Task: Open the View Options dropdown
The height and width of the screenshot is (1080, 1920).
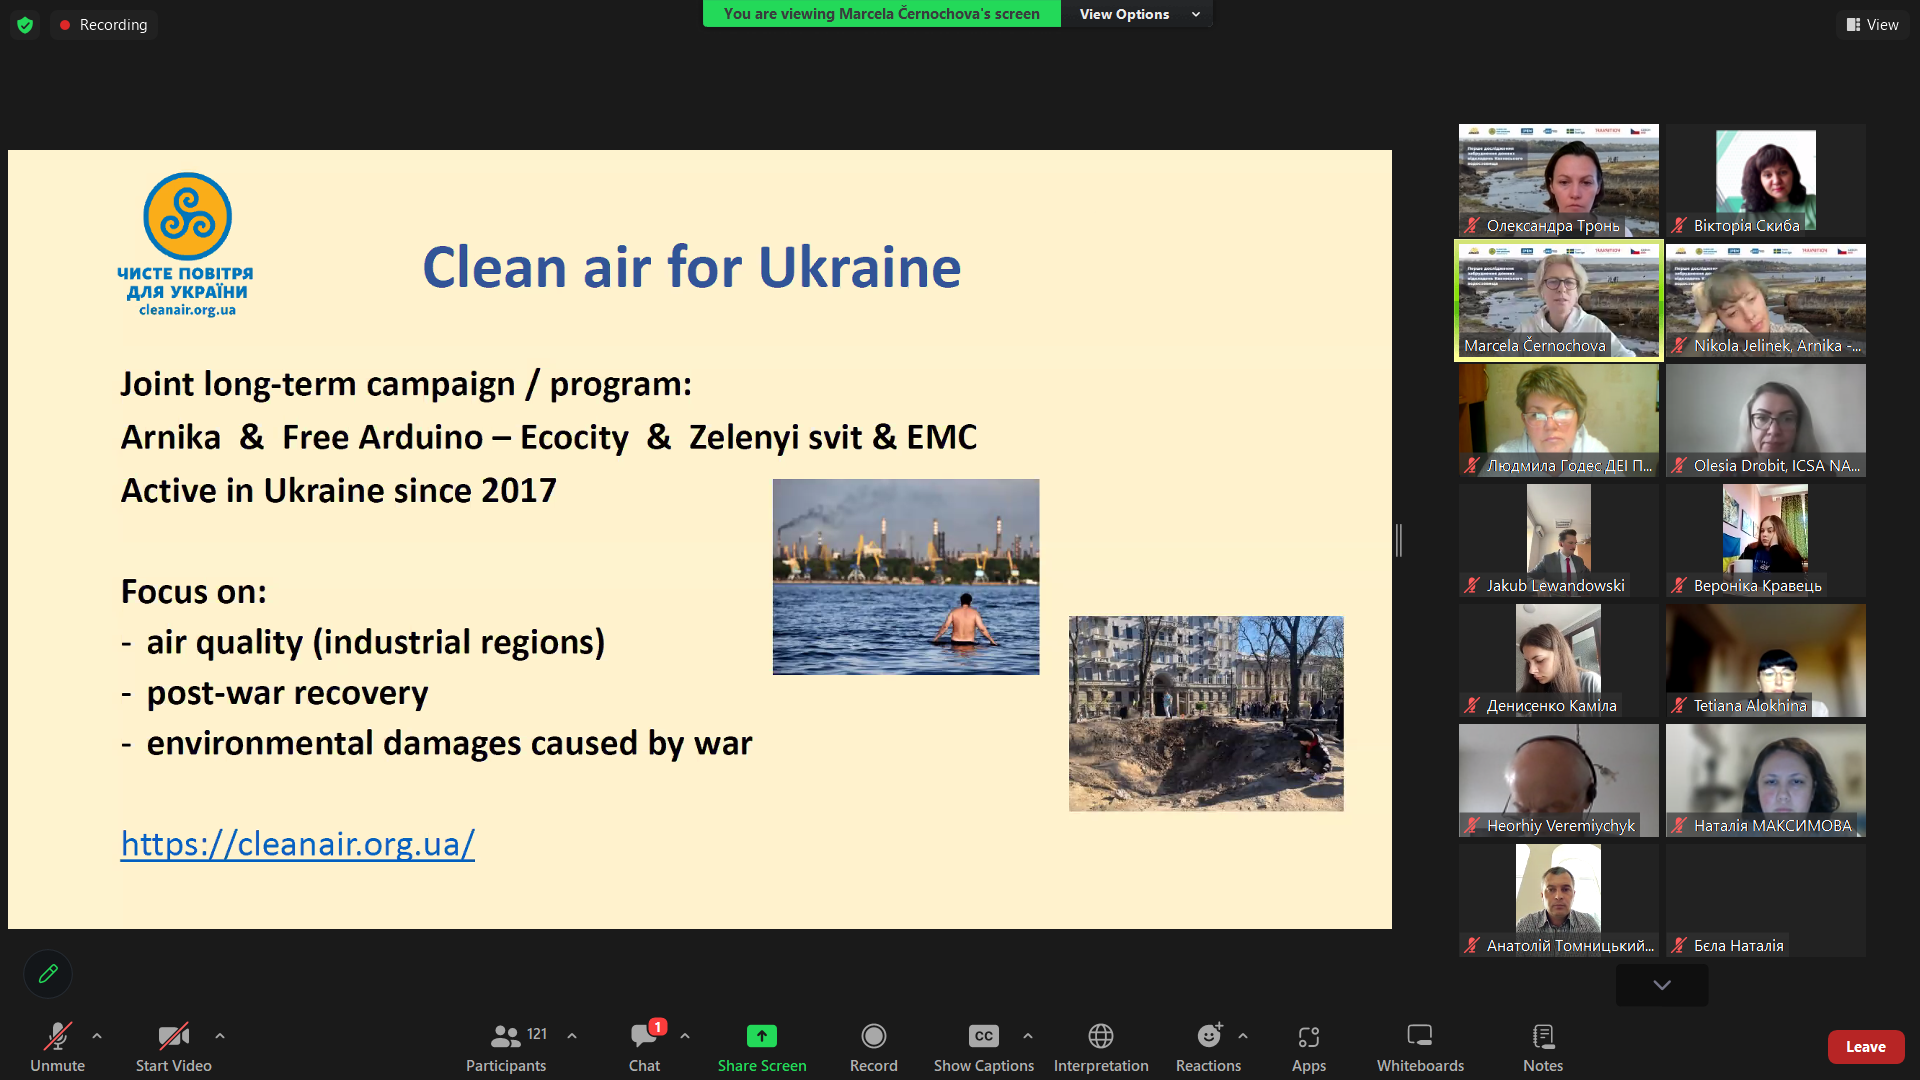Action: tap(1136, 14)
